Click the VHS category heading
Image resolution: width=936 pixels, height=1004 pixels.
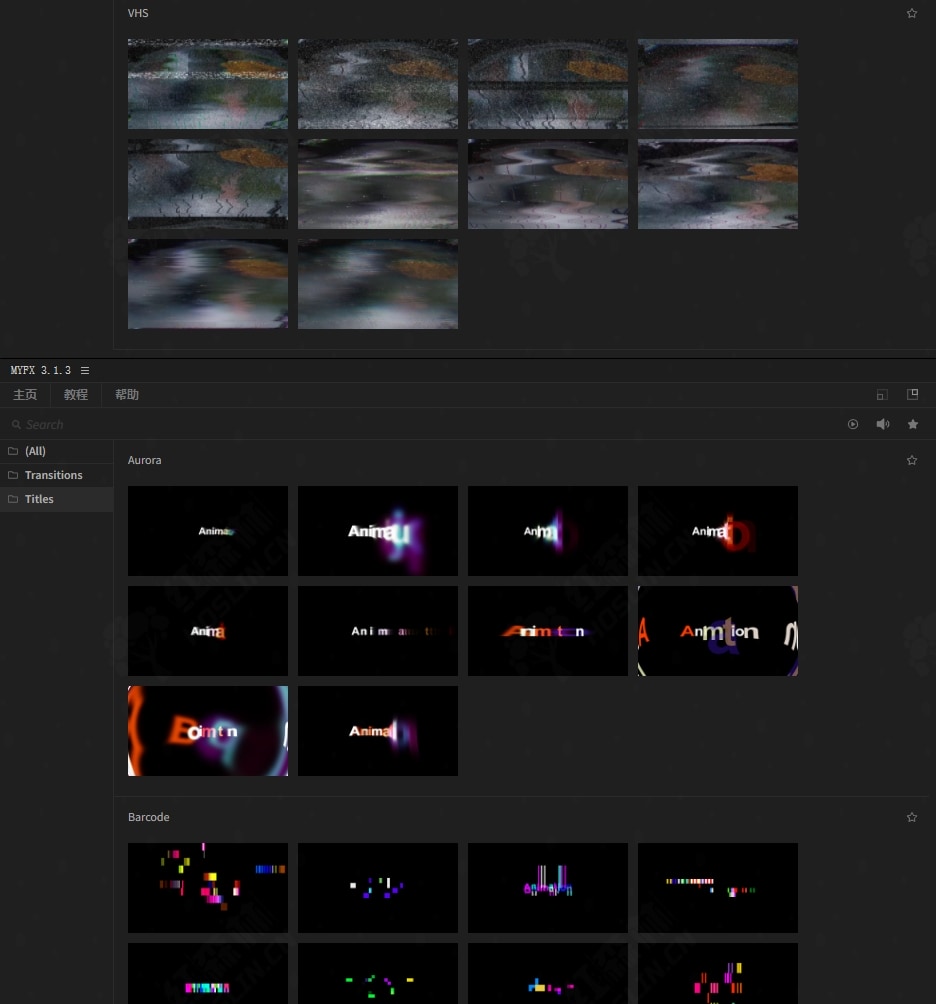[138, 13]
